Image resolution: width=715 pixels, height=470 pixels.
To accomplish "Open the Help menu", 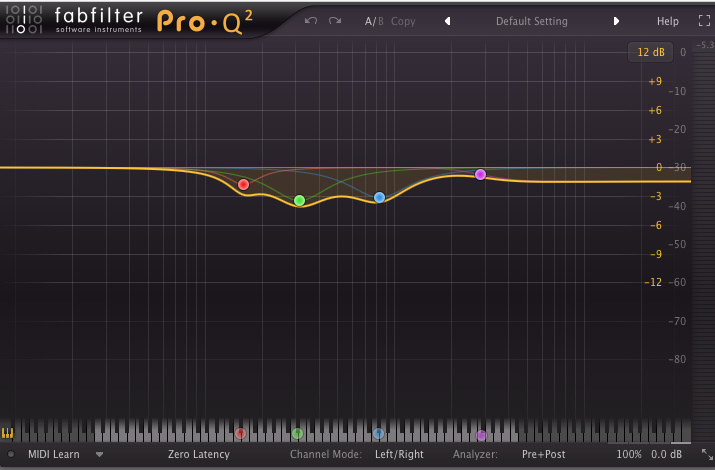I will pyautogui.click(x=668, y=21).
